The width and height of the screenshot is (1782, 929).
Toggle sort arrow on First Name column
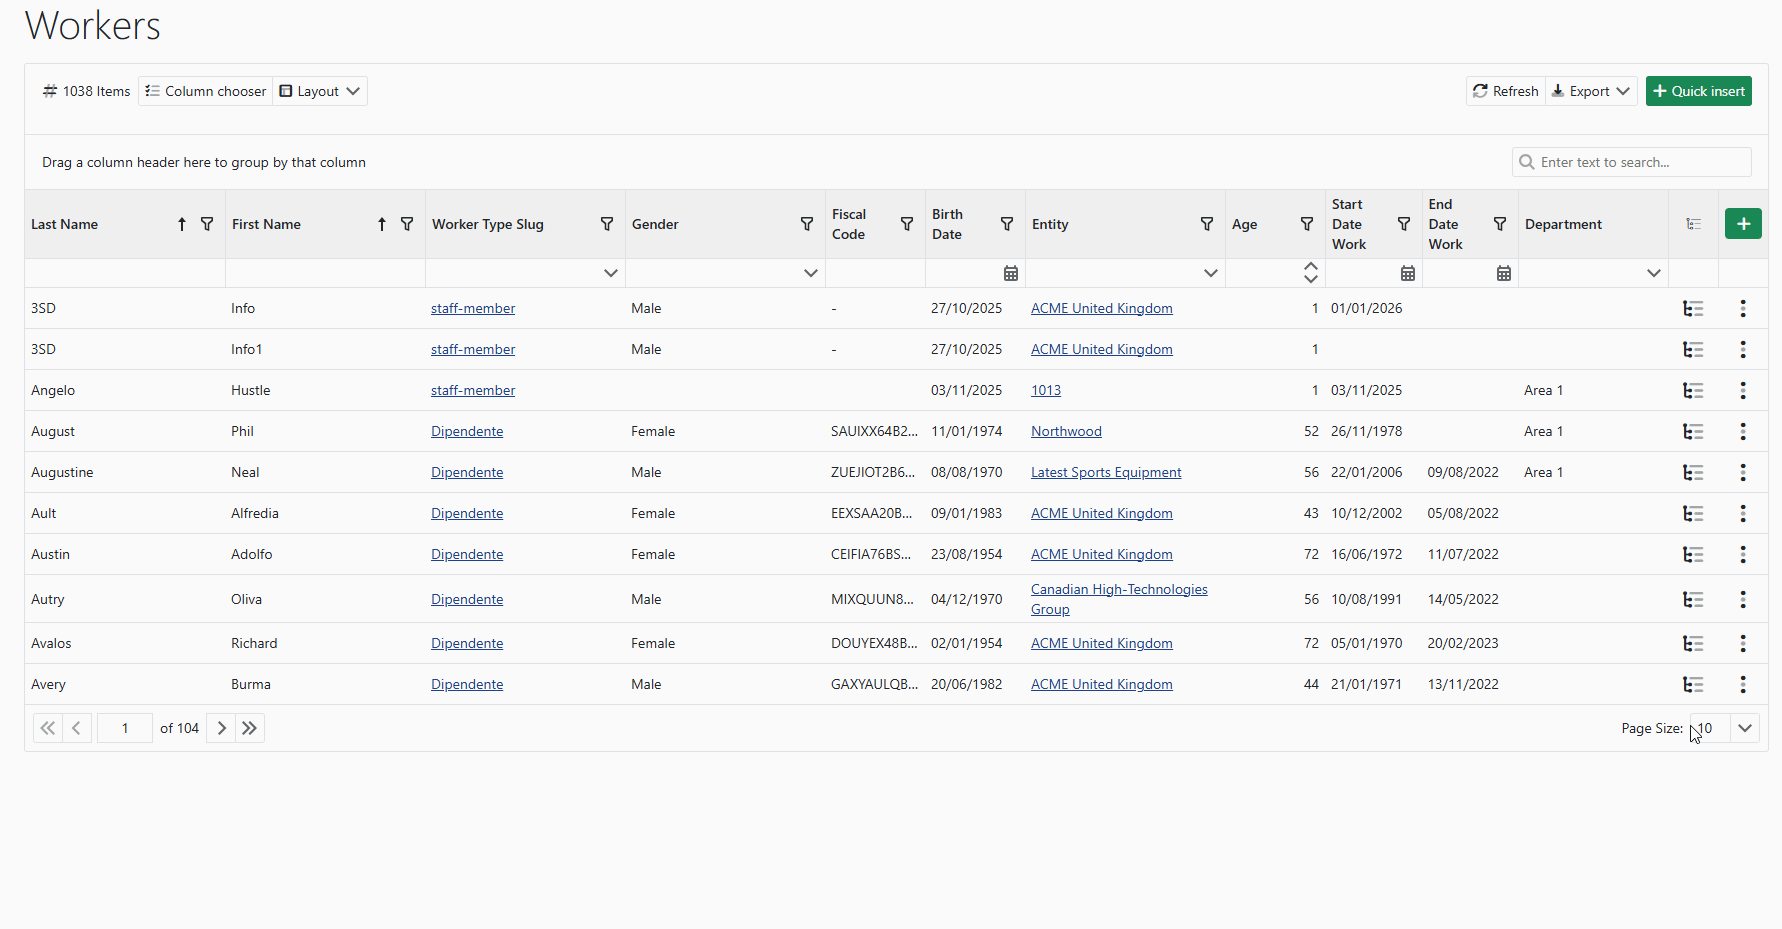tap(382, 224)
